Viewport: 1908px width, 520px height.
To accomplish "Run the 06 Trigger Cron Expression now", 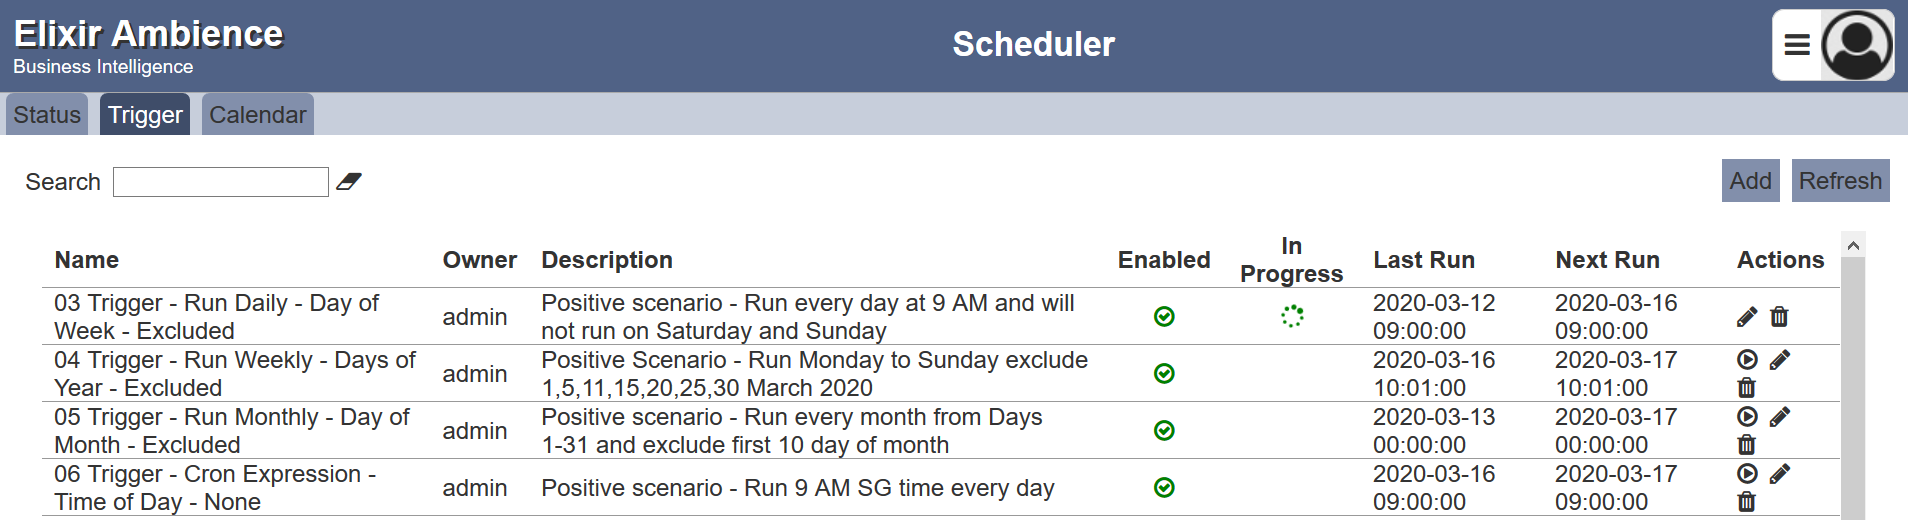I will pyautogui.click(x=1747, y=474).
